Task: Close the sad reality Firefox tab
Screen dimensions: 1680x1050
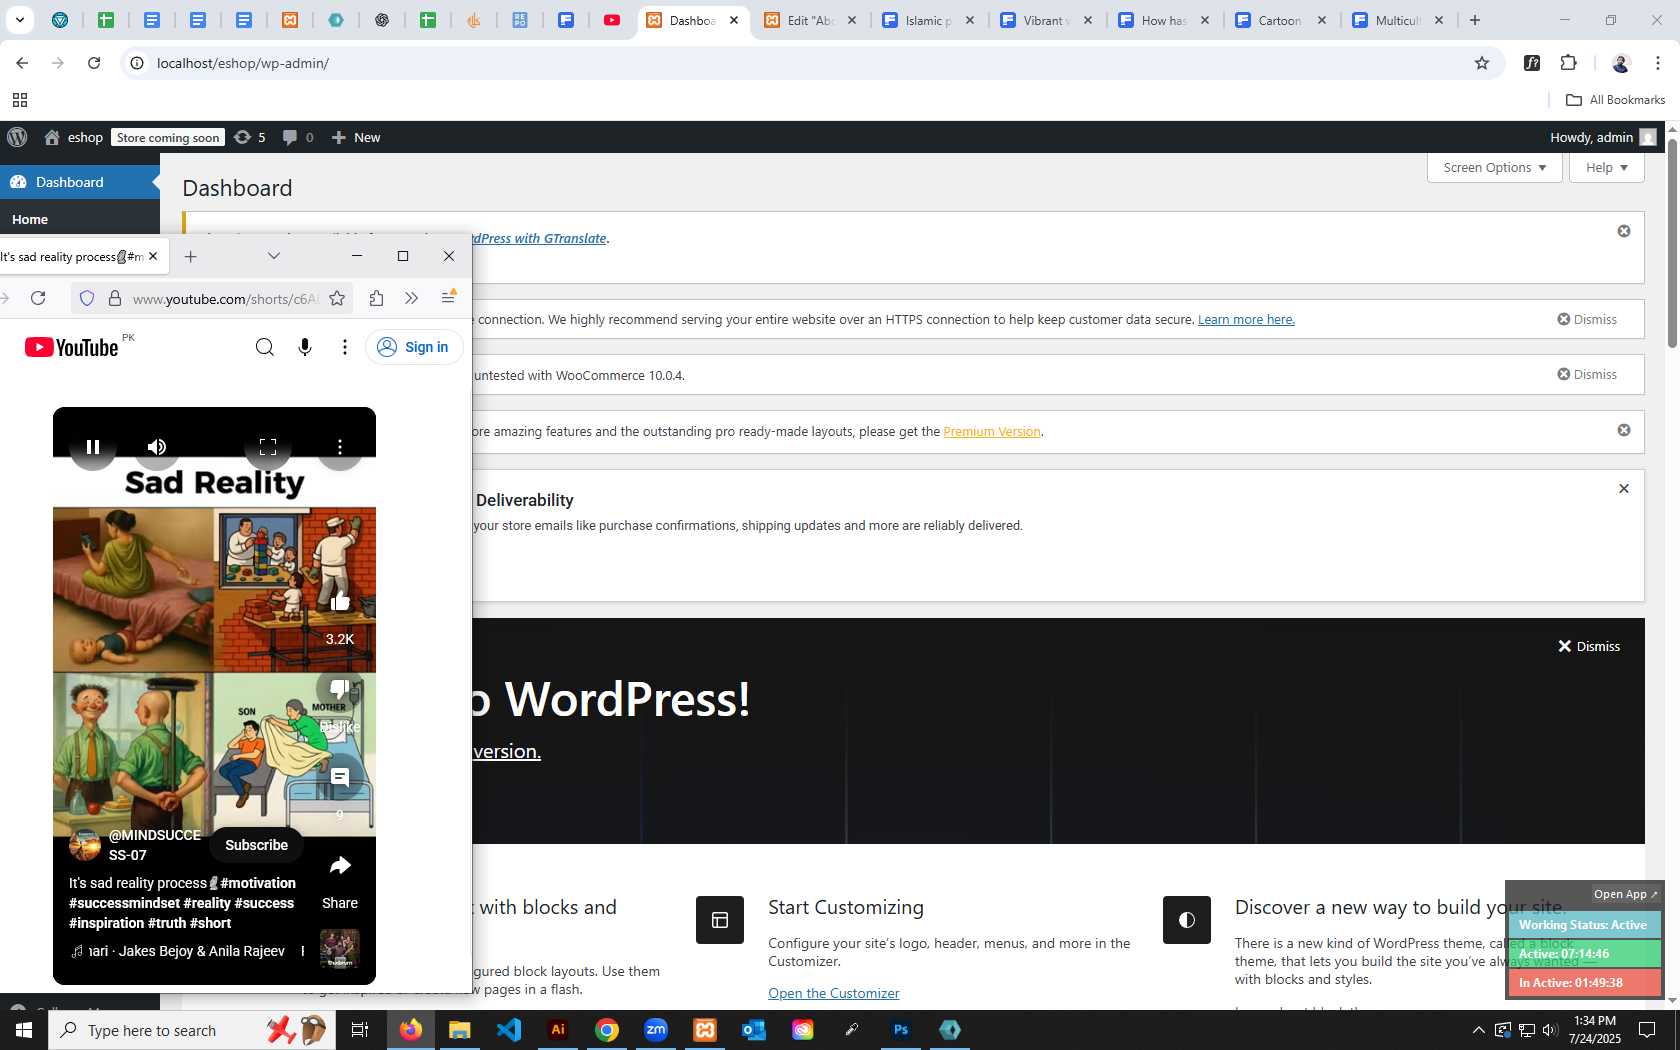Action: click(x=153, y=256)
